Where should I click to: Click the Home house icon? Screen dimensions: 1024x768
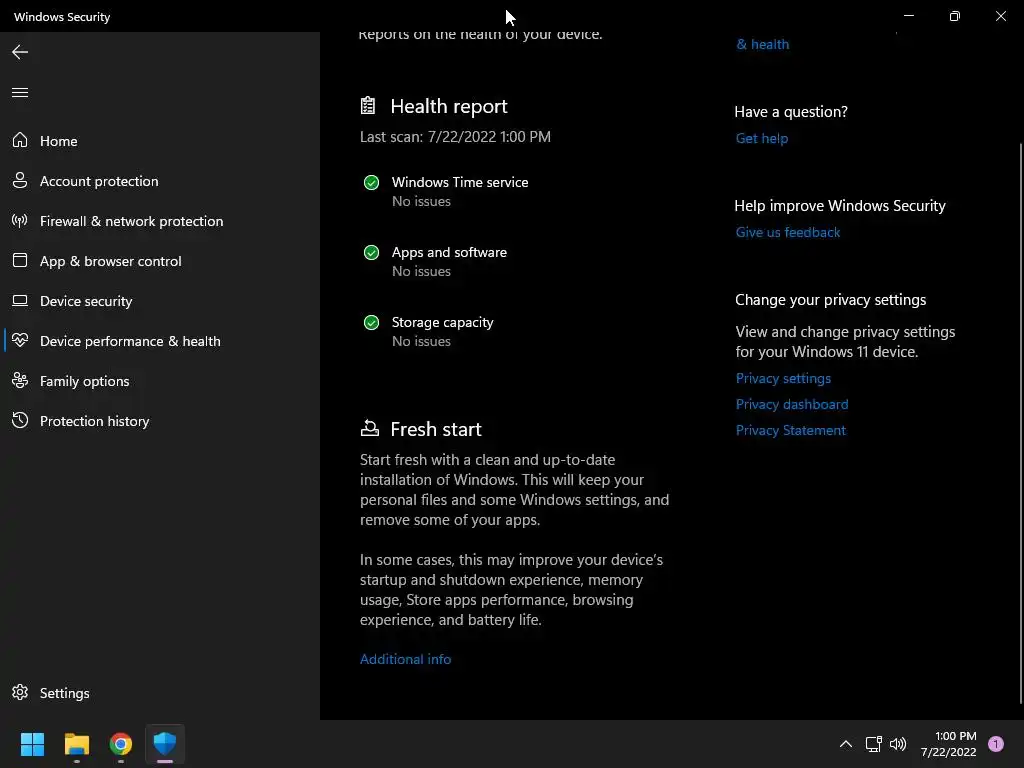point(20,140)
